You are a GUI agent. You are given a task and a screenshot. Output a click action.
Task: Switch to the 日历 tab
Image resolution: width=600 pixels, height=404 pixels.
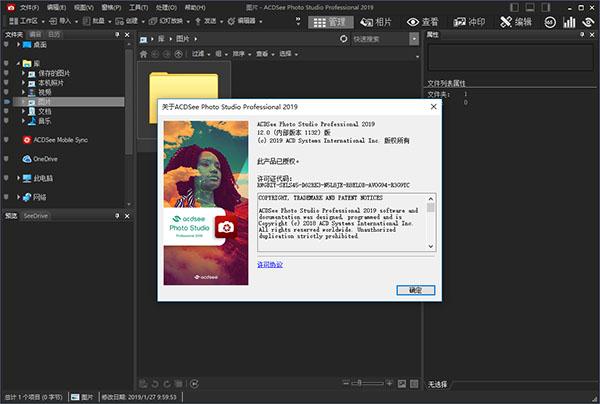coord(54,34)
